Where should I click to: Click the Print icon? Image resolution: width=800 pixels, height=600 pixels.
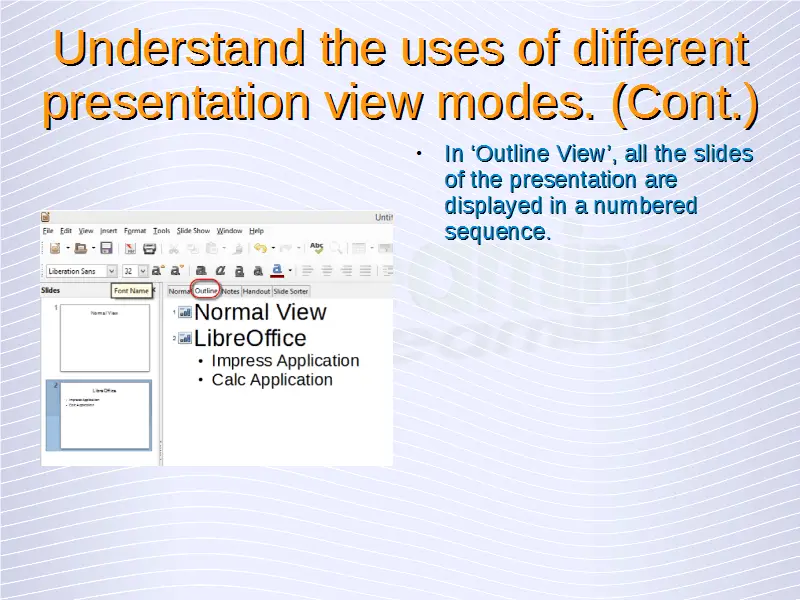click(150, 248)
